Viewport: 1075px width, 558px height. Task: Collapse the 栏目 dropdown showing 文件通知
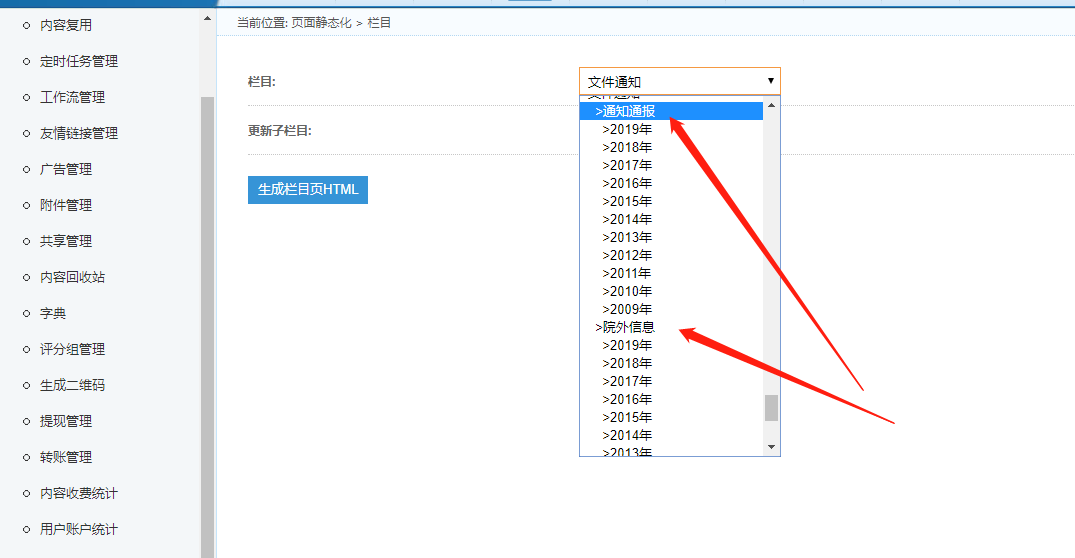point(679,82)
